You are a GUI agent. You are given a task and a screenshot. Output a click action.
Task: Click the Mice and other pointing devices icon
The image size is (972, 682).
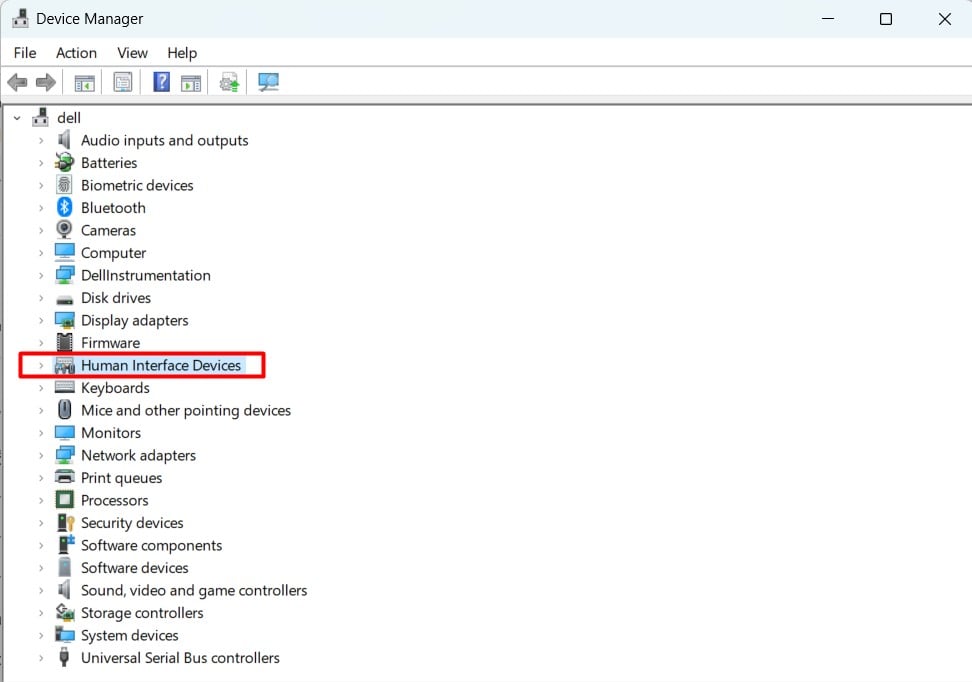64,410
